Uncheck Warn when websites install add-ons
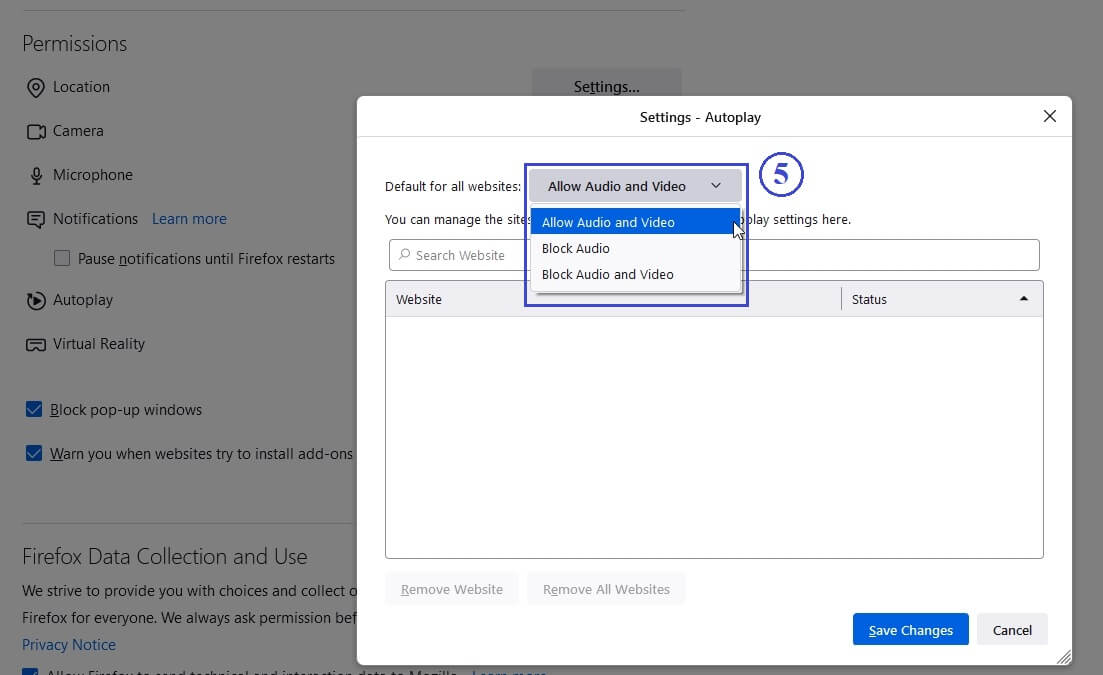The width and height of the screenshot is (1103, 675). coord(34,453)
